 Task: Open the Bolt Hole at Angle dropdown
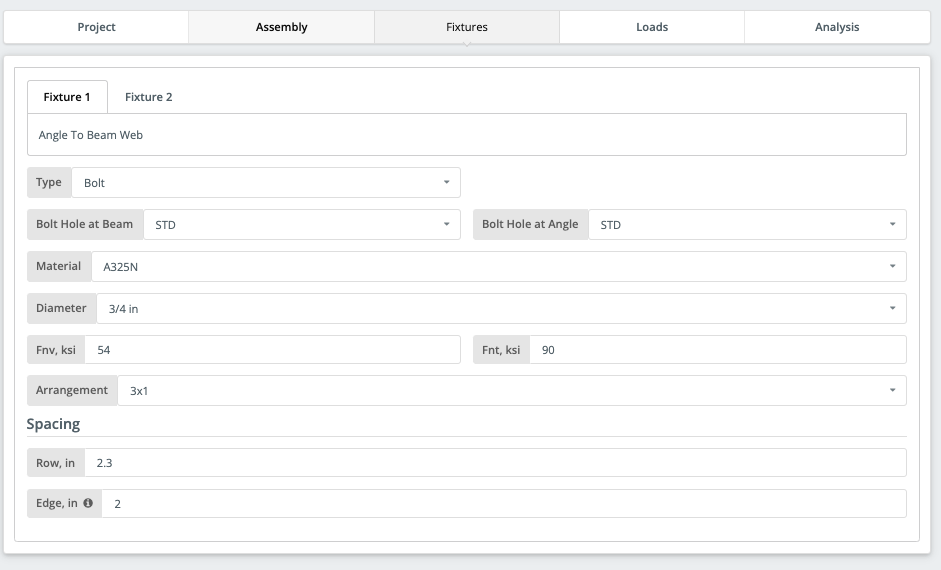747,224
